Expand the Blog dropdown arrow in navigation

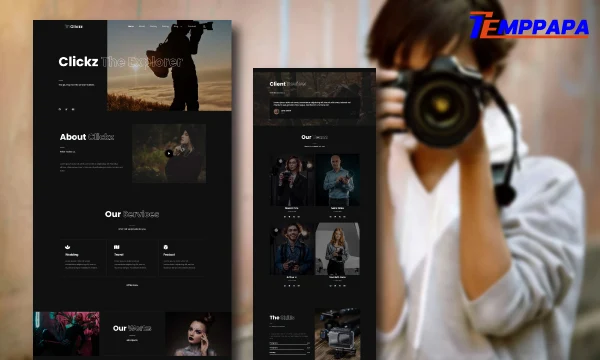pyautogui.click(x=181, y=26)
